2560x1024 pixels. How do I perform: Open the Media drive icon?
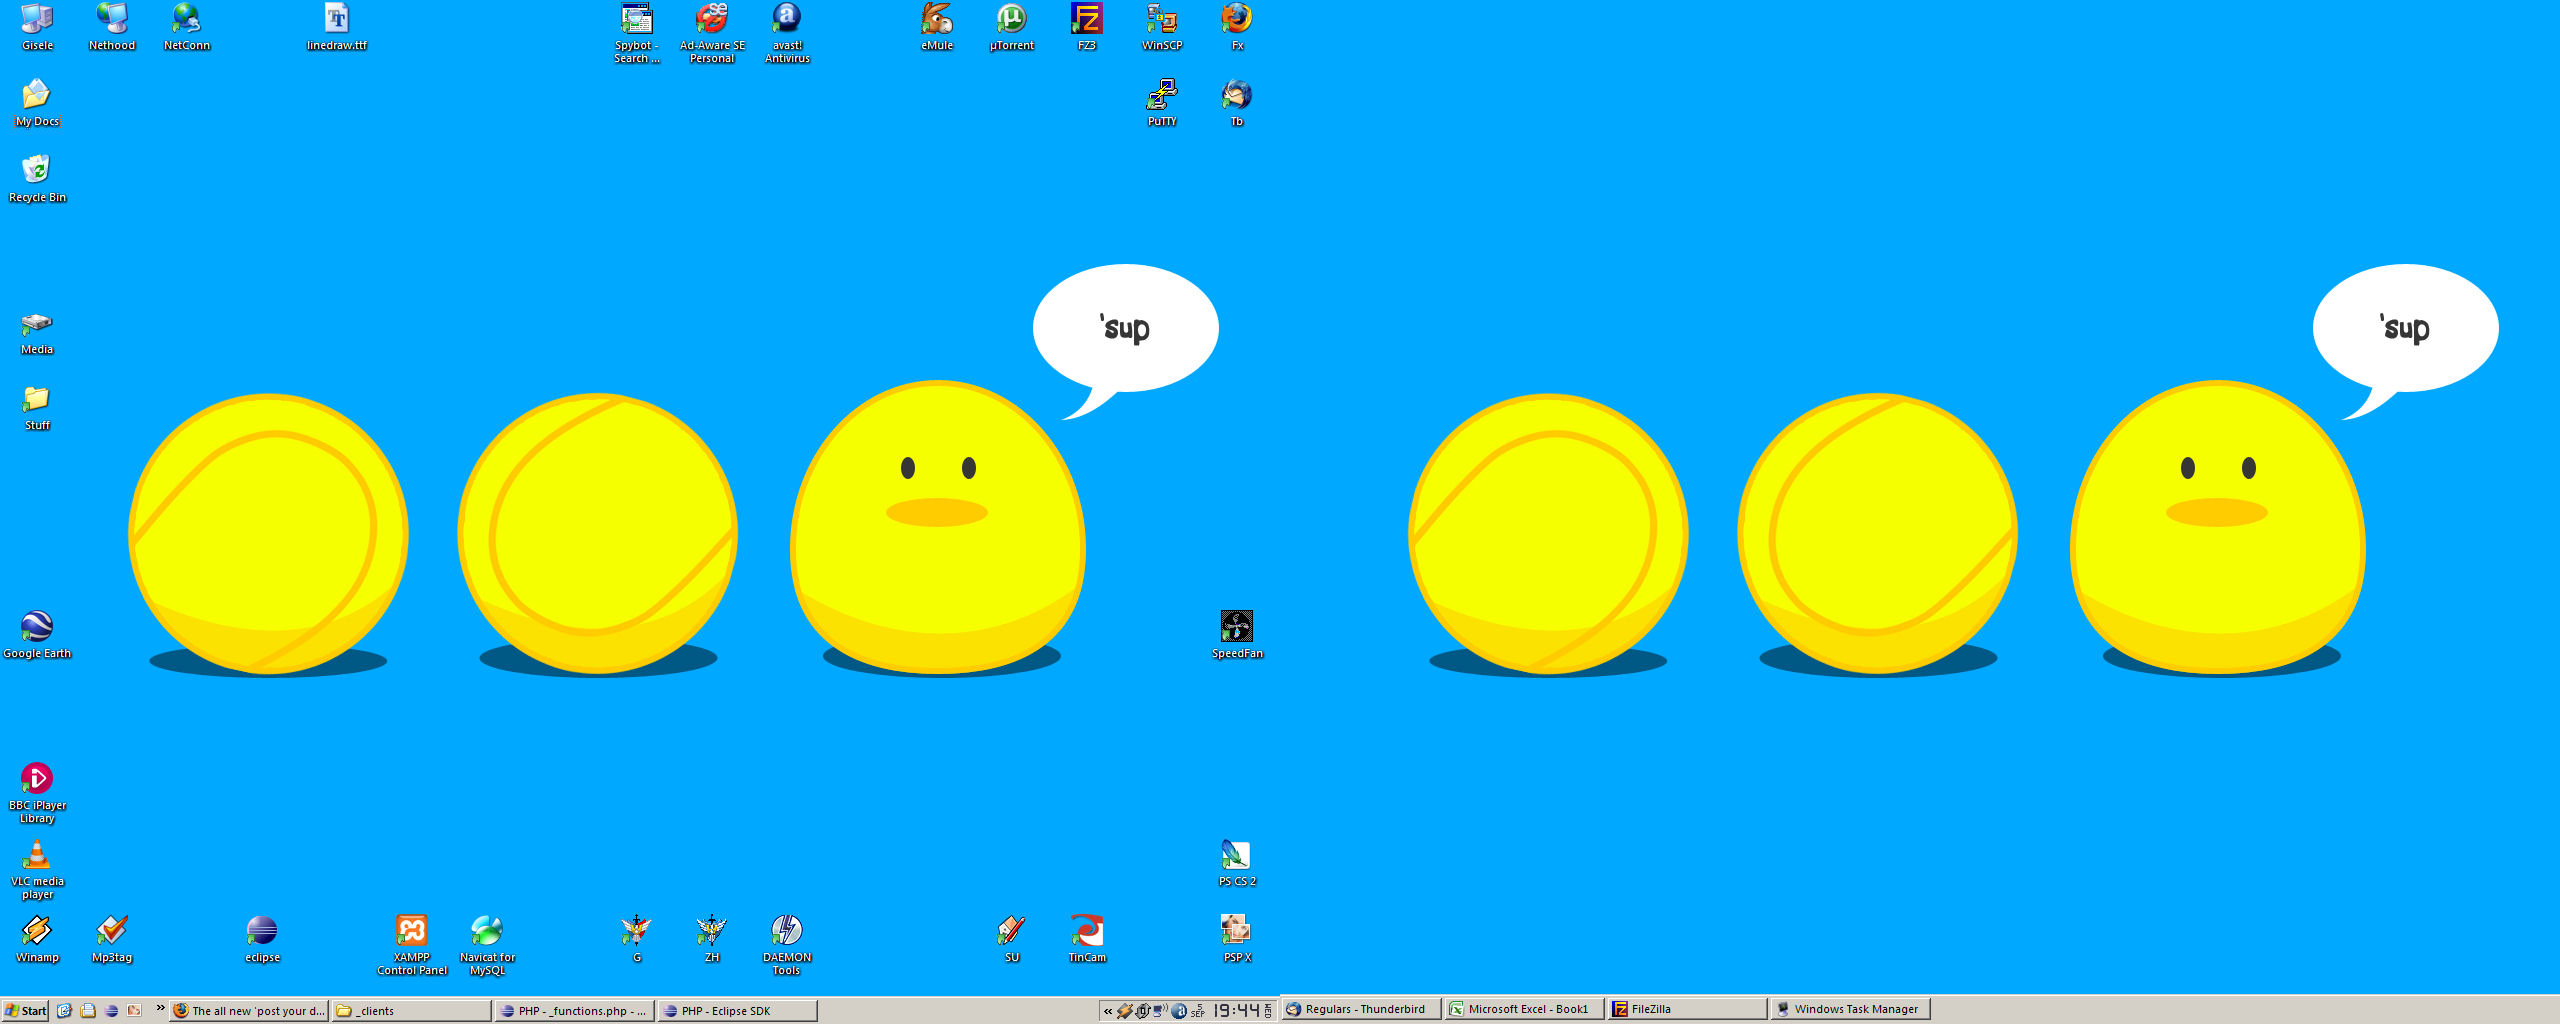pyautogui.click(x=37, y=332)
